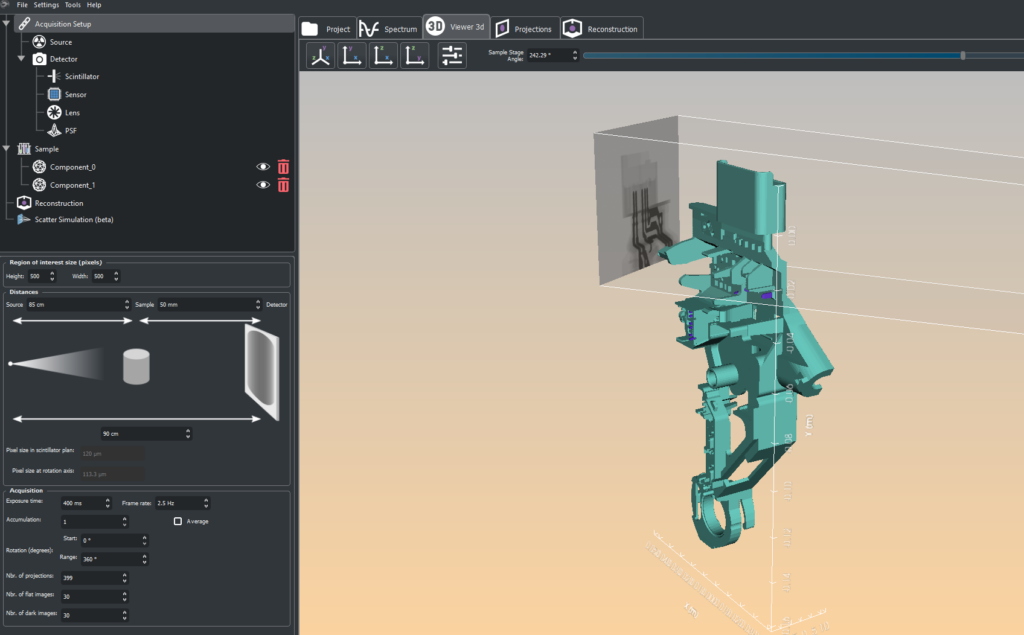
Task: Open the viewer settings sliders icon
Action: pos(452,57)
